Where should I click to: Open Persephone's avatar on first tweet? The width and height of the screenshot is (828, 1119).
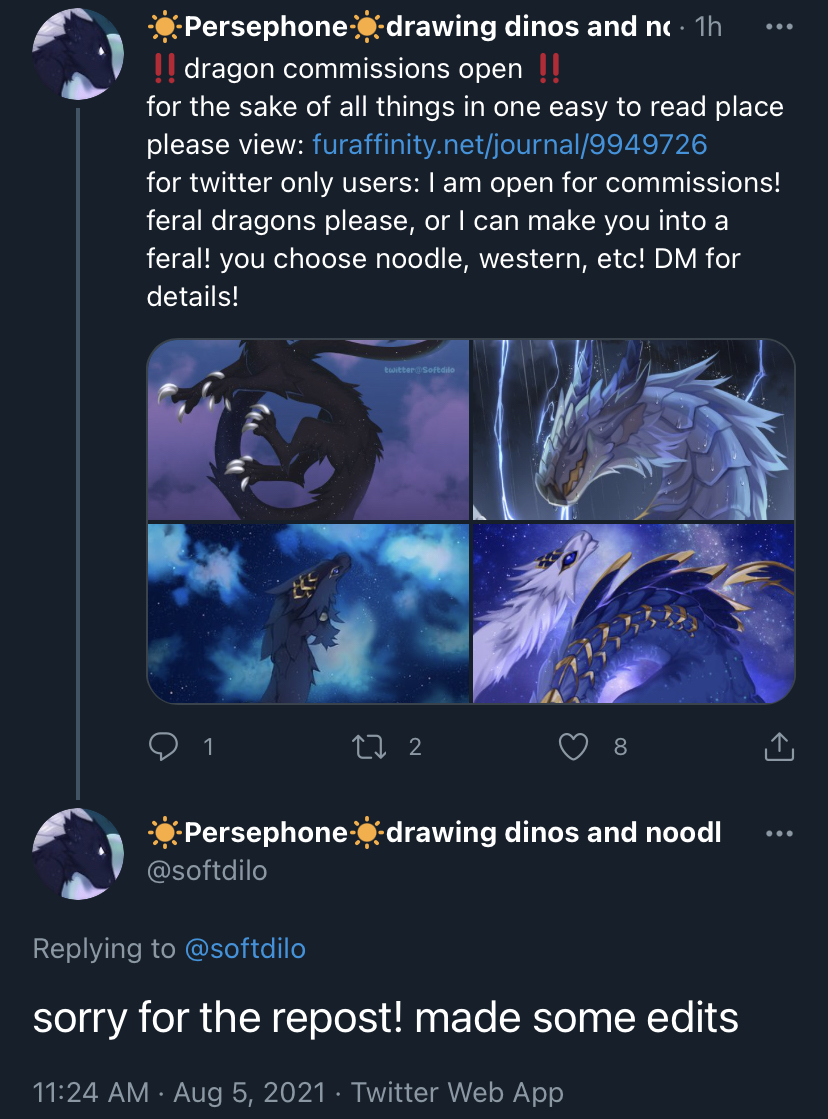tap(78, 54)
